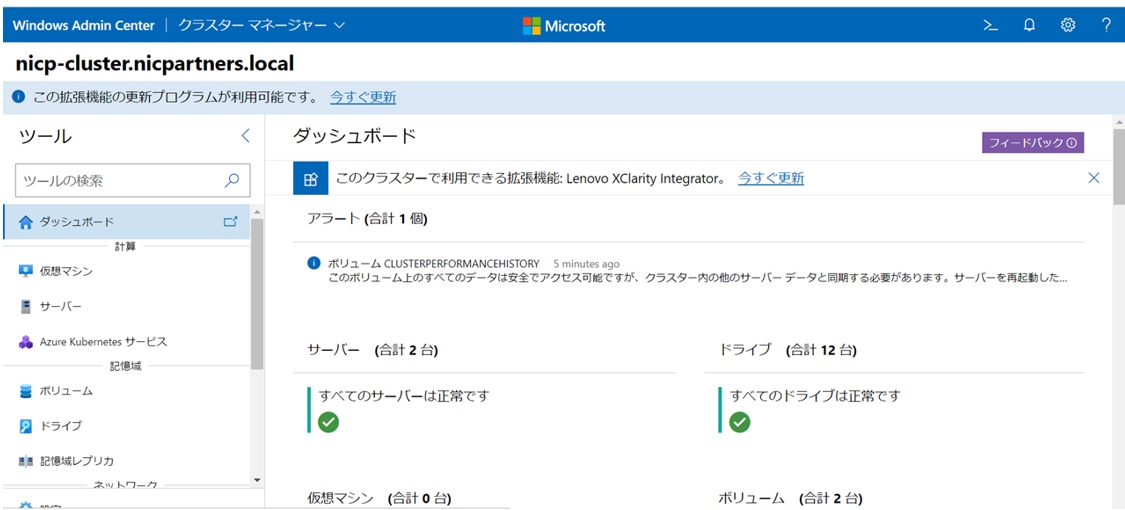Open the notifications bell
This screenshot has width=1125, height=510.
(x=1029, y=25)
